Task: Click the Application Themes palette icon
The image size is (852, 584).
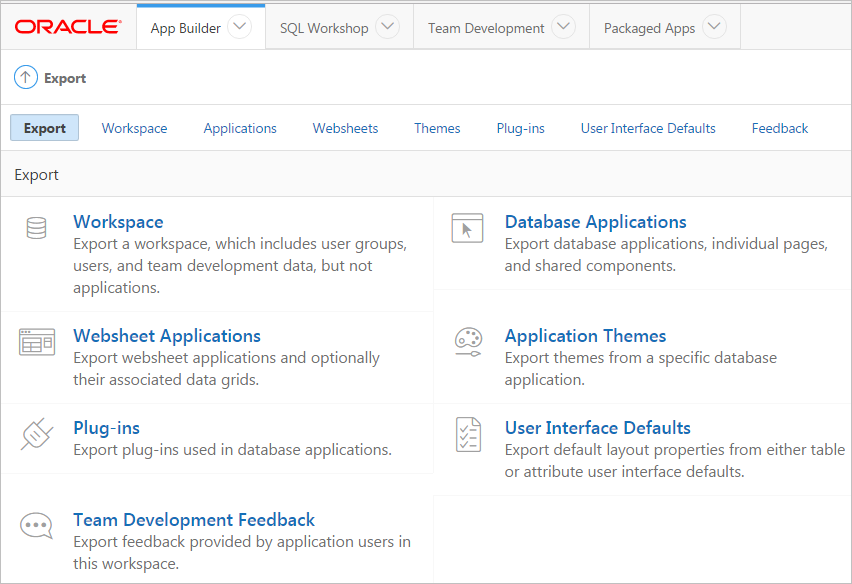Action: tap(467, 342)
